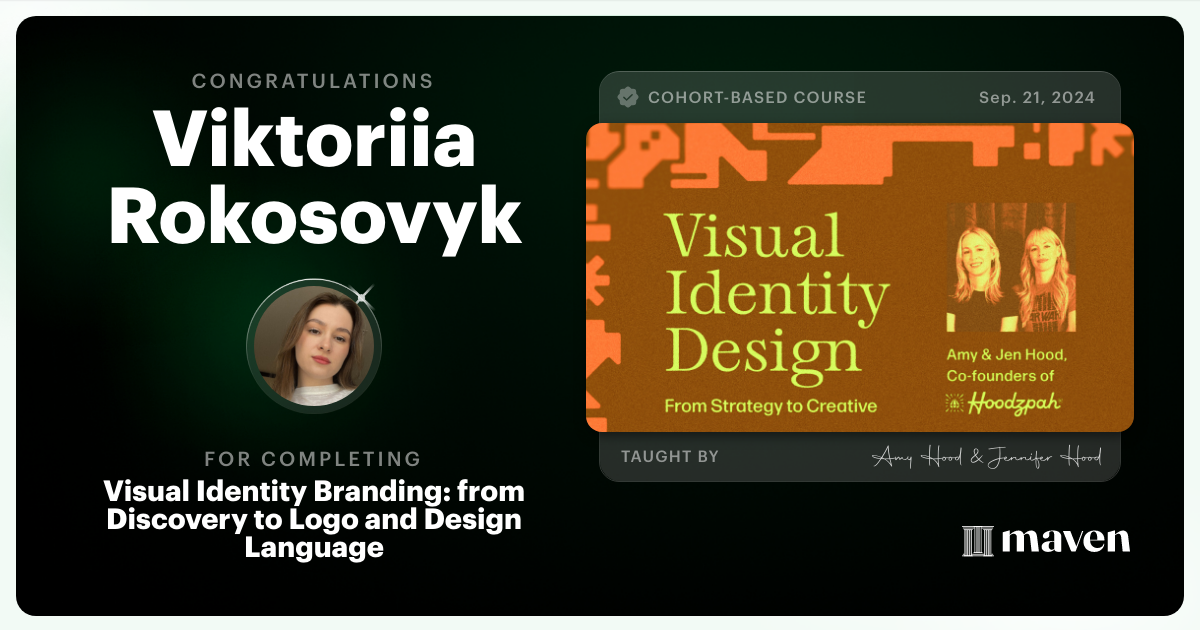Click the Maven wordmark in the corner
1200x630 pixels.
(x=1065, y=541)
